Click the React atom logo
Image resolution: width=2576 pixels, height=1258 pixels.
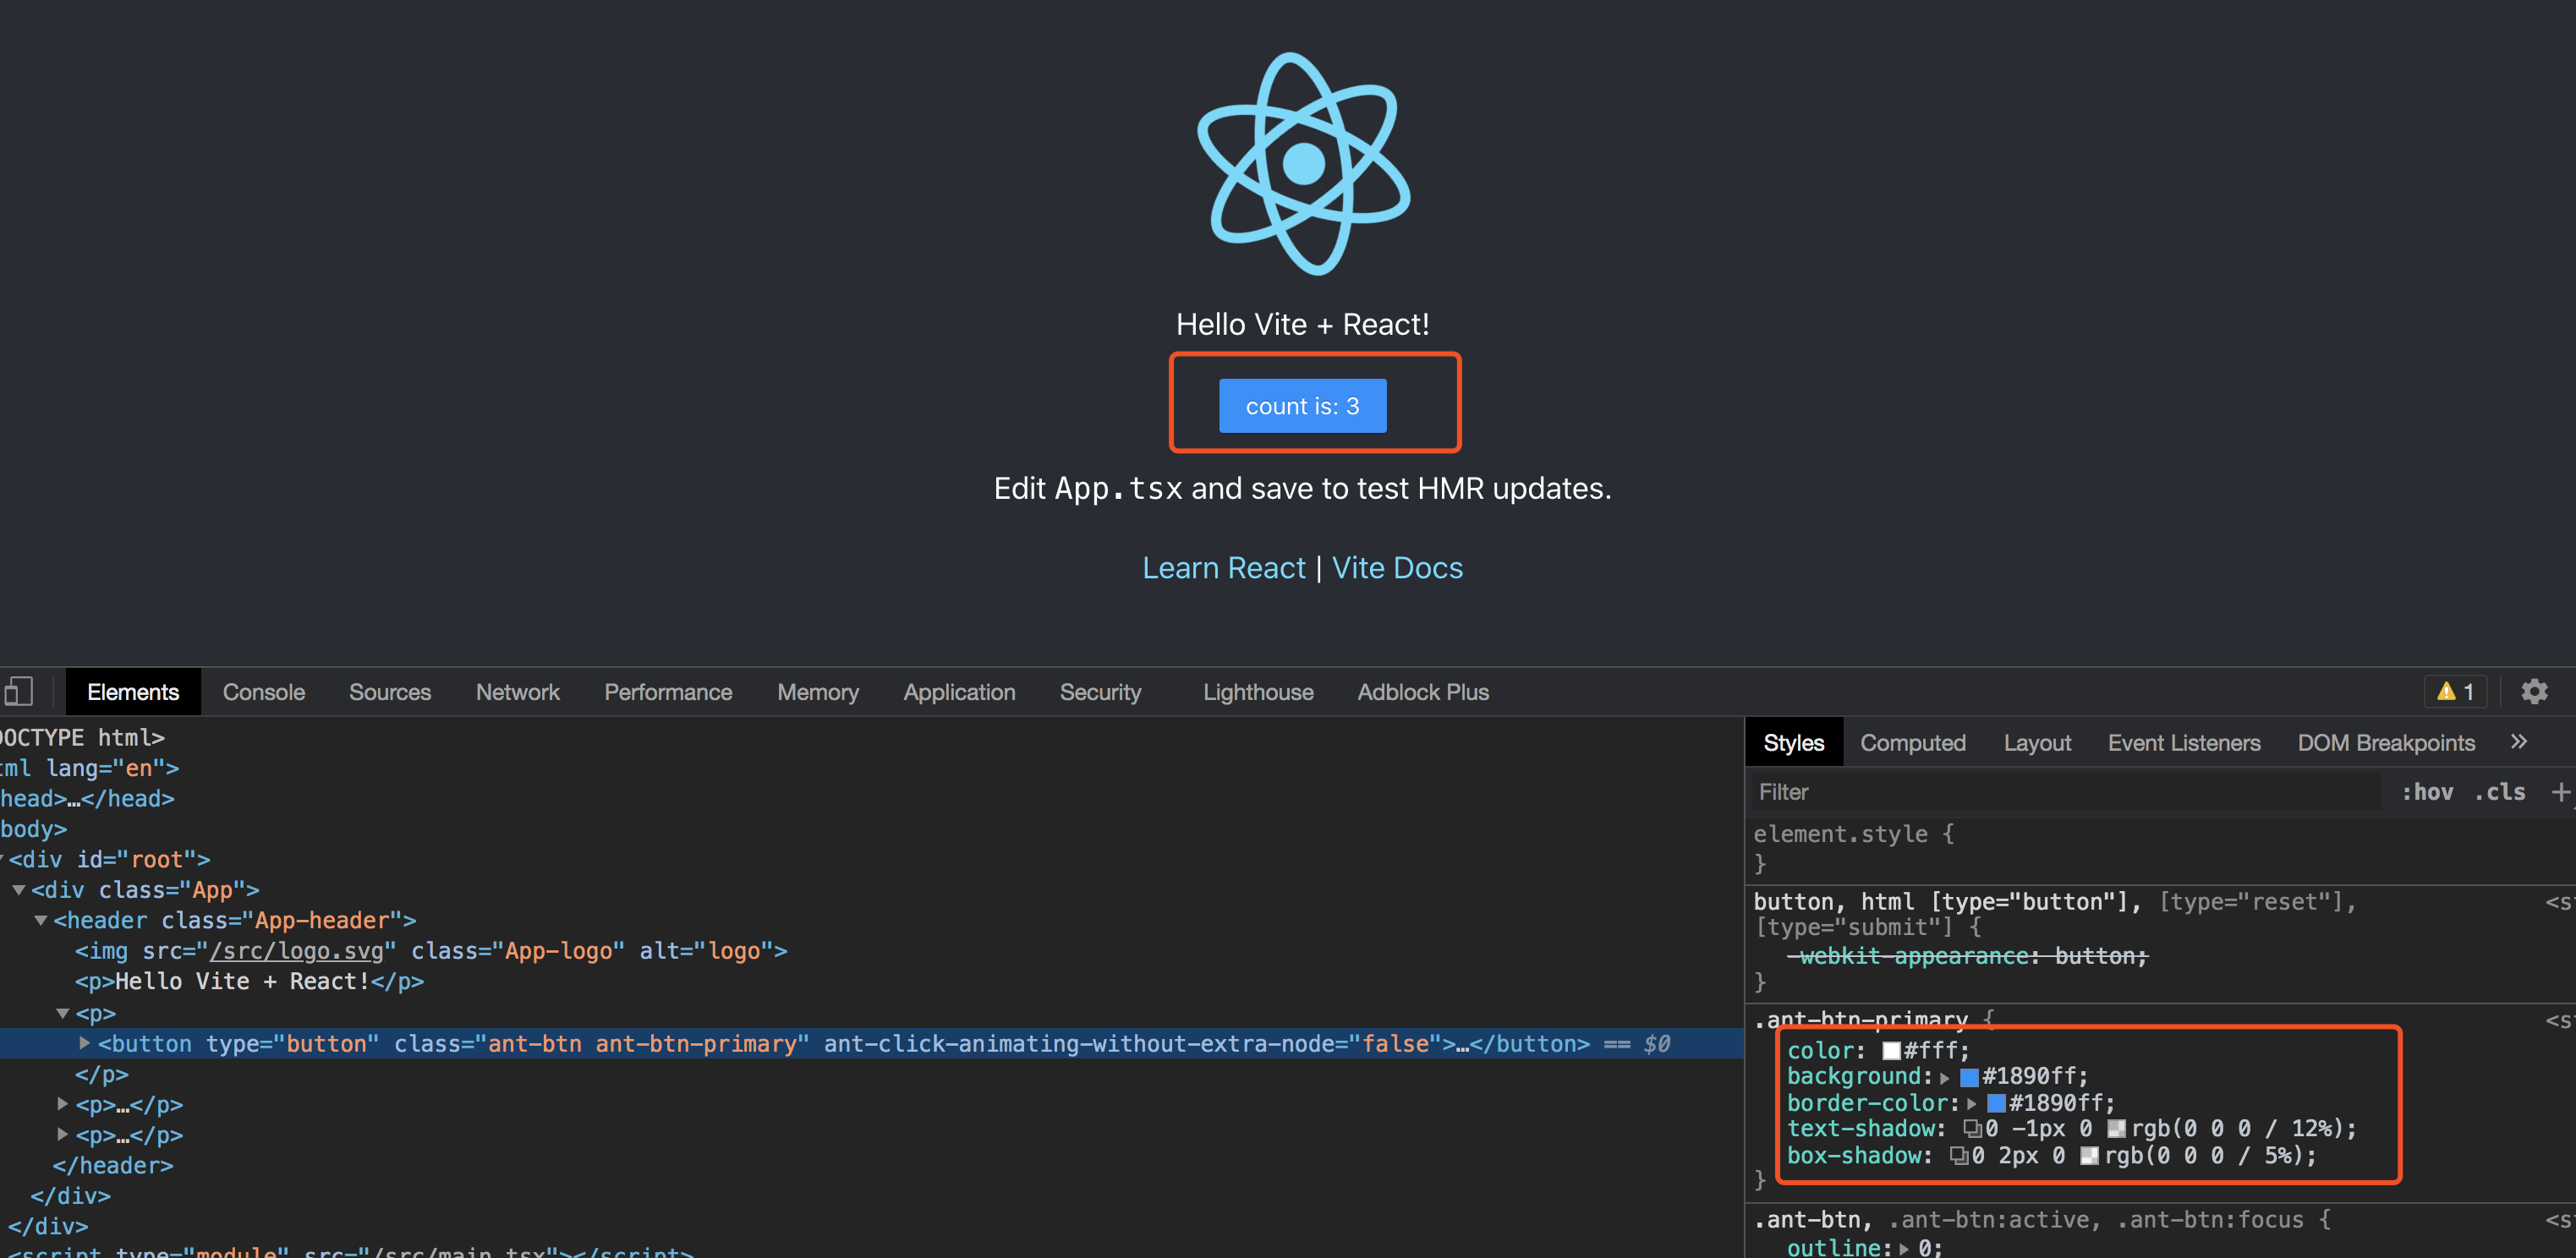(x=1303, y=165)
